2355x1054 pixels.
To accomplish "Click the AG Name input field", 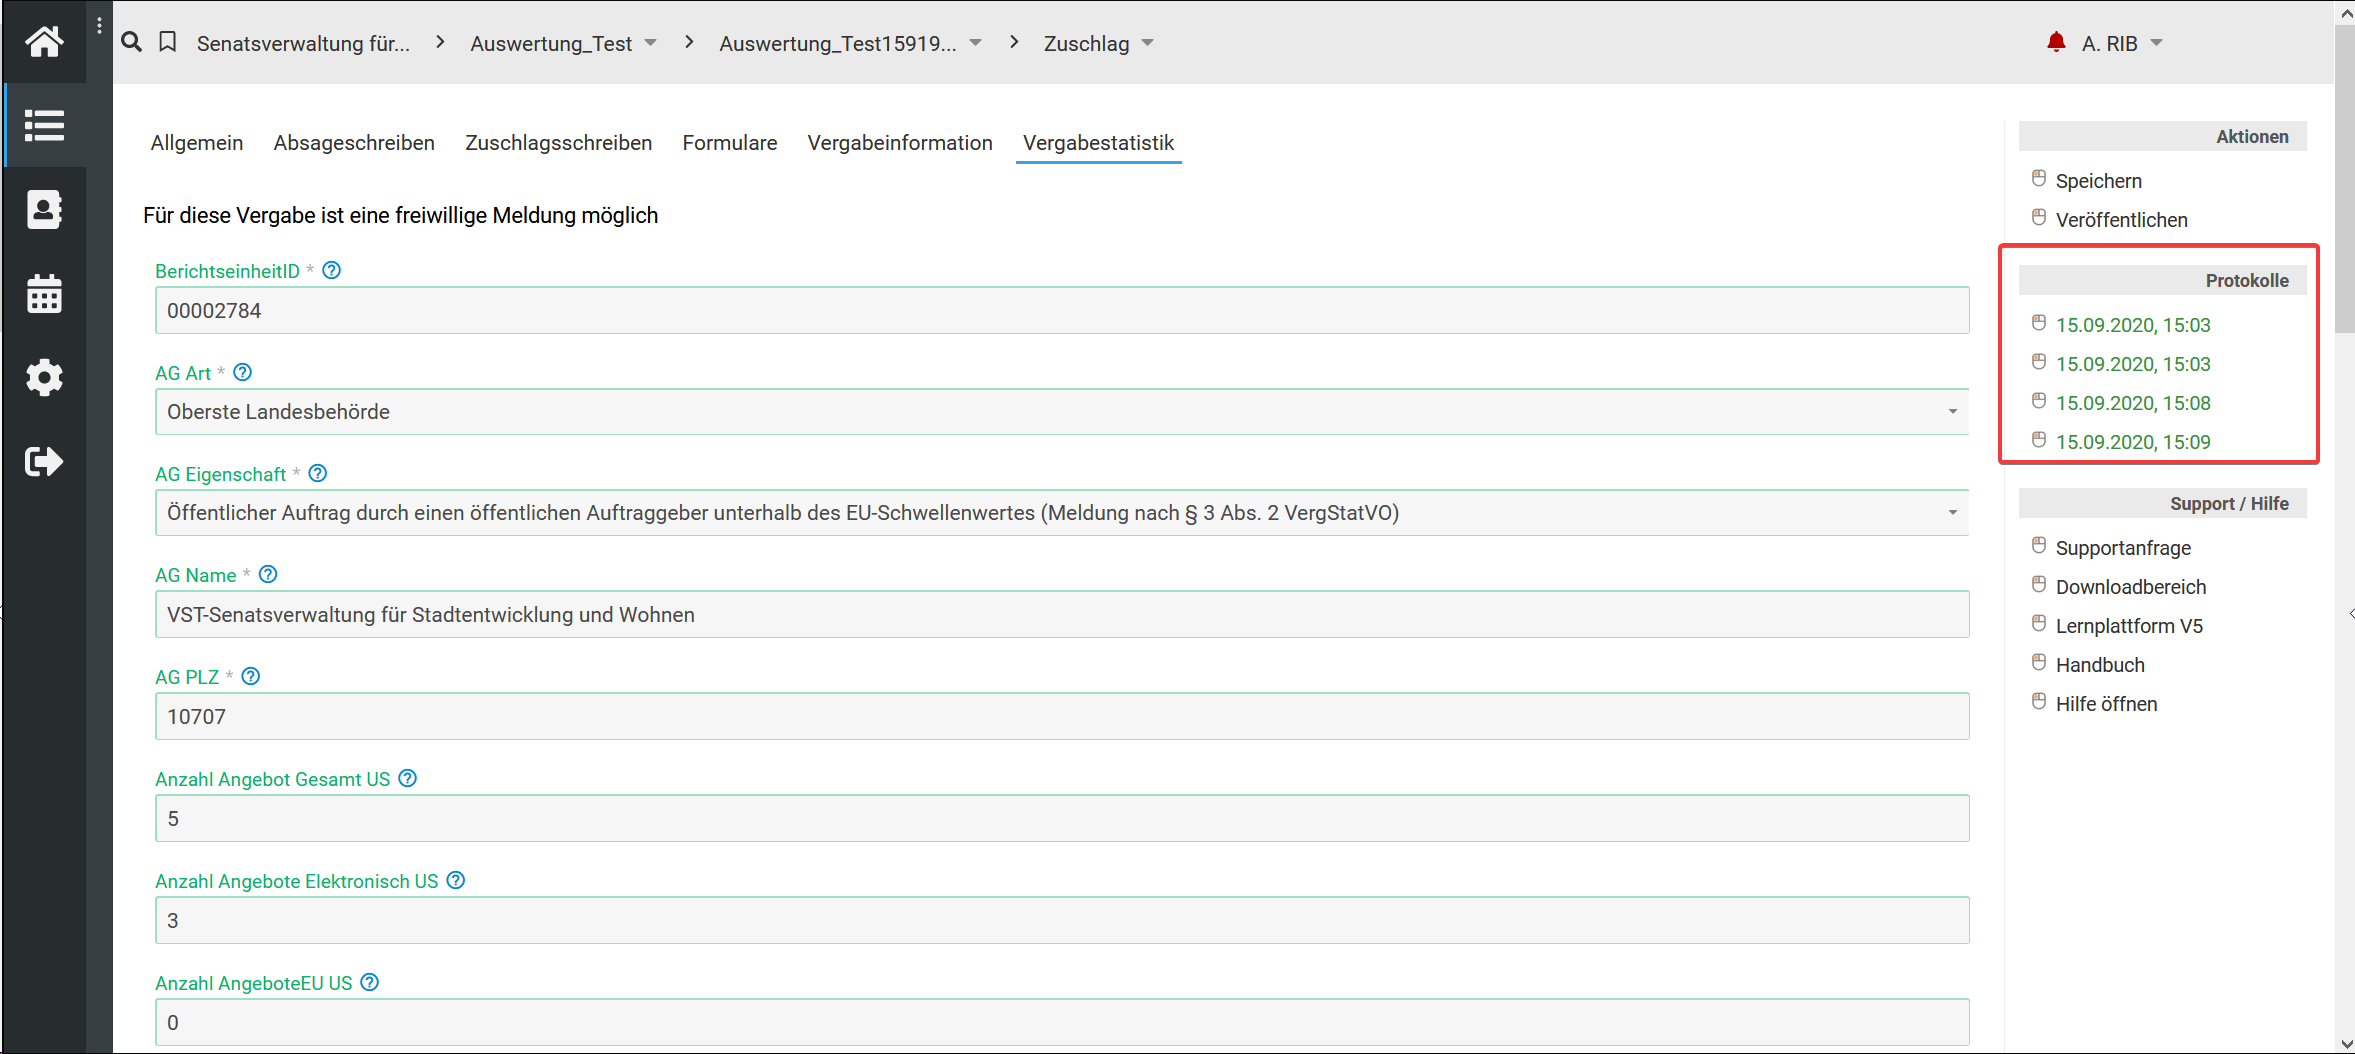I will tap(1062, 615).
